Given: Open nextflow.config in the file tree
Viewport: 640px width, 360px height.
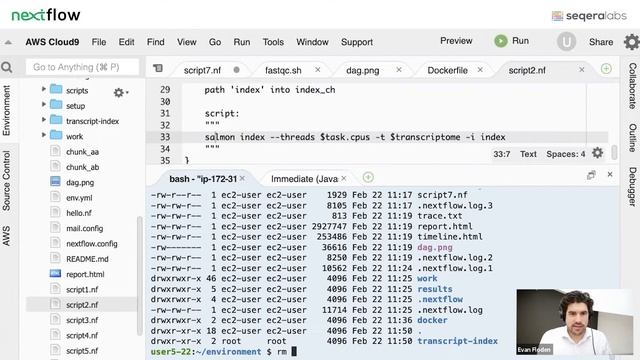Looking at the screenshot, I should click(x=92, y=244).
